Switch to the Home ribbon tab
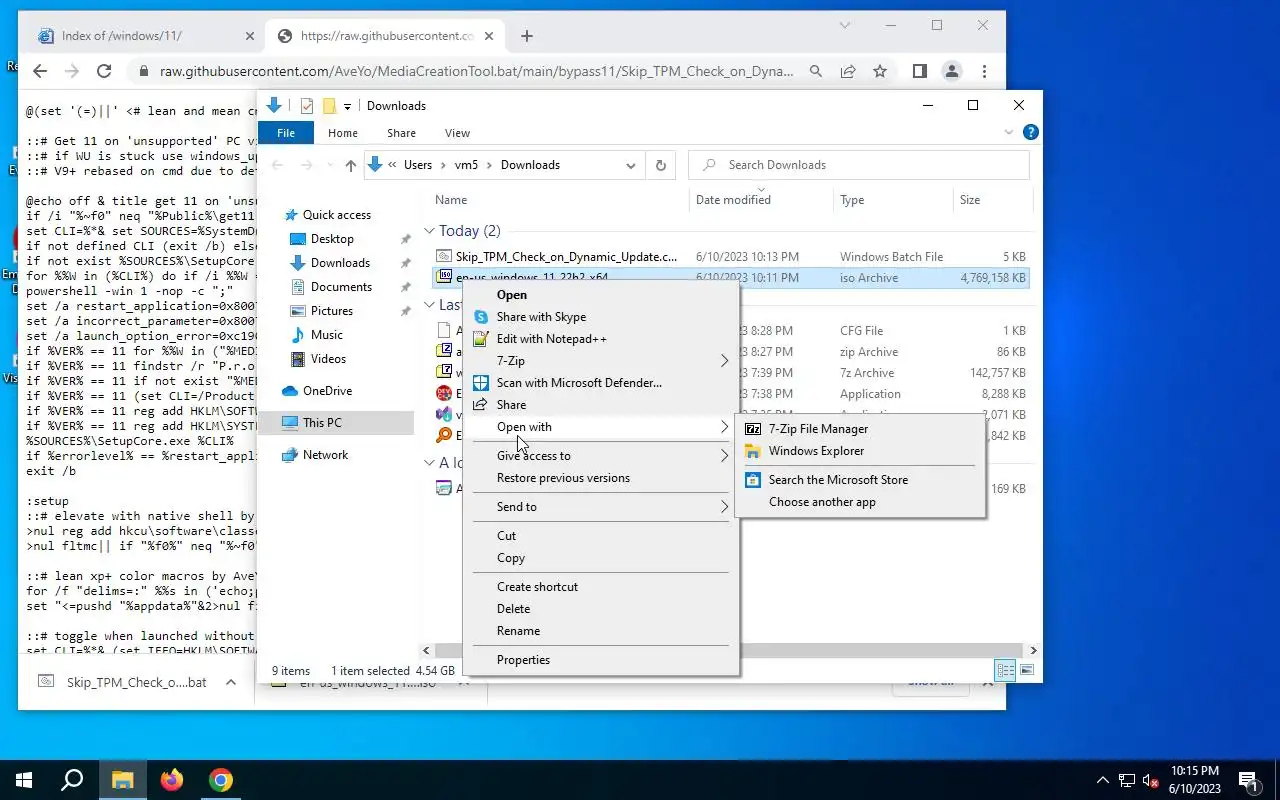Screen dimensions: 1280x800 point(342,133)
